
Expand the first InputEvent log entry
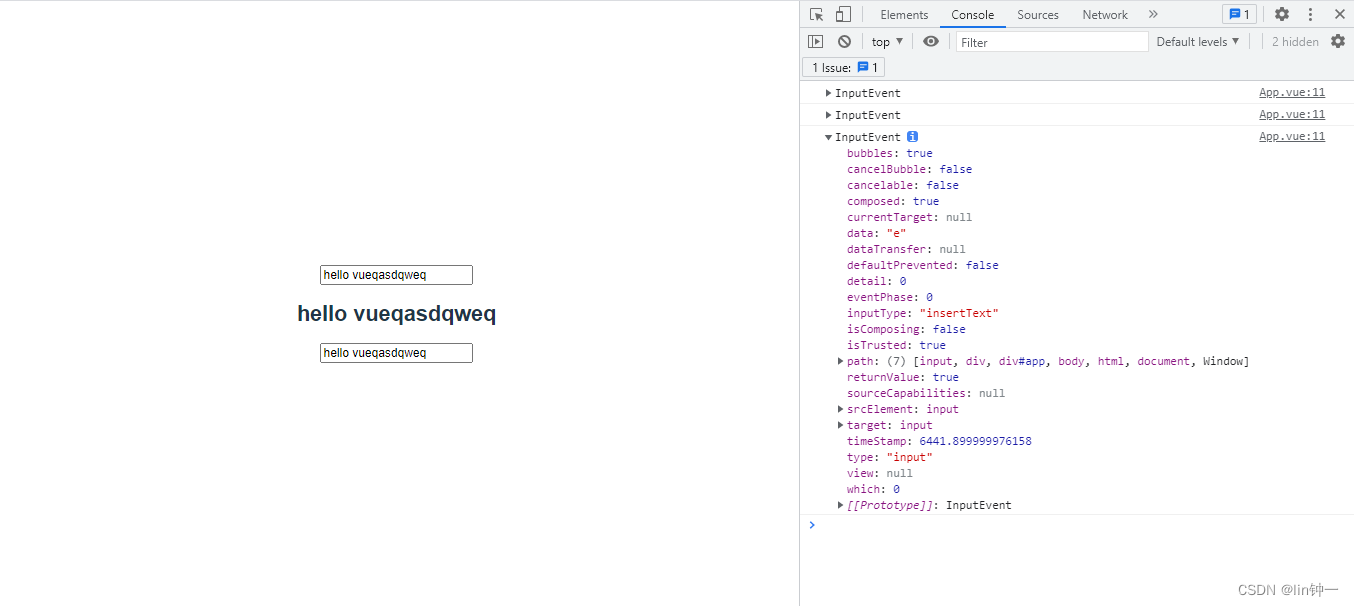coord(829,93)
